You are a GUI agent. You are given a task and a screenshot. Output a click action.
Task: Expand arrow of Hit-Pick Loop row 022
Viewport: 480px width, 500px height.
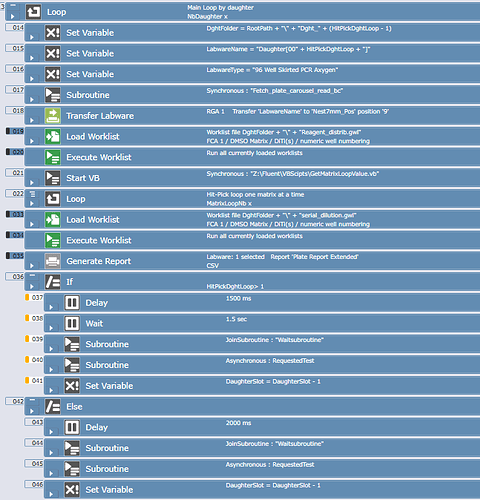(x=32, y=203)
